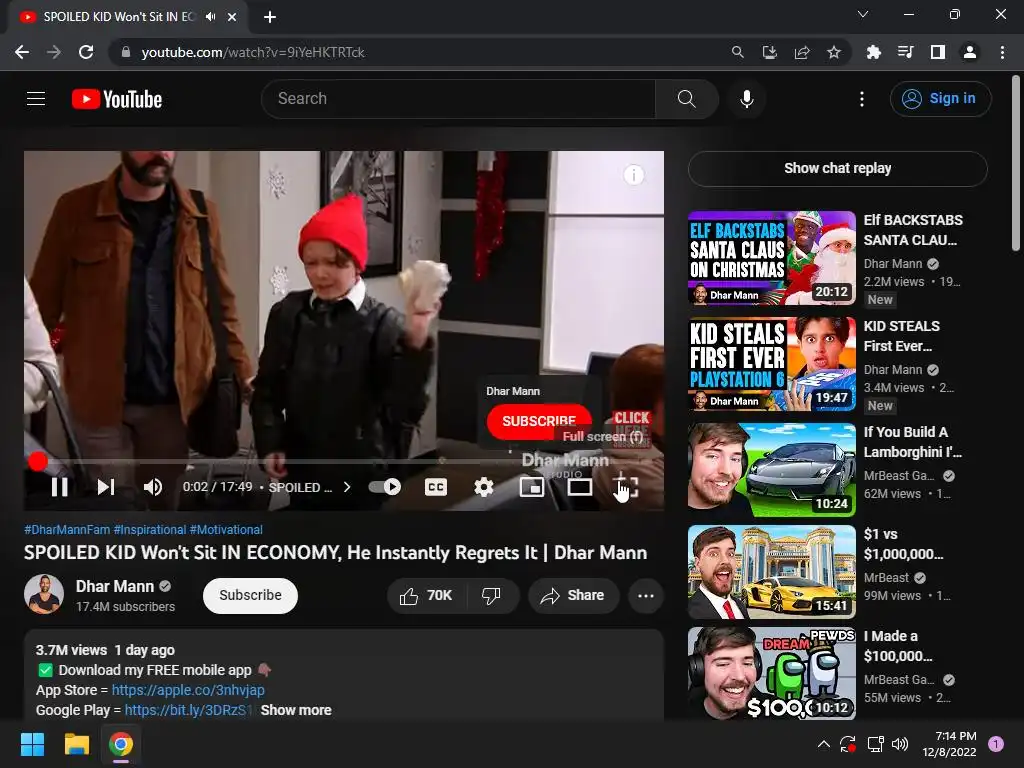
Task: Open player settings gear
Action: point(483,487)
